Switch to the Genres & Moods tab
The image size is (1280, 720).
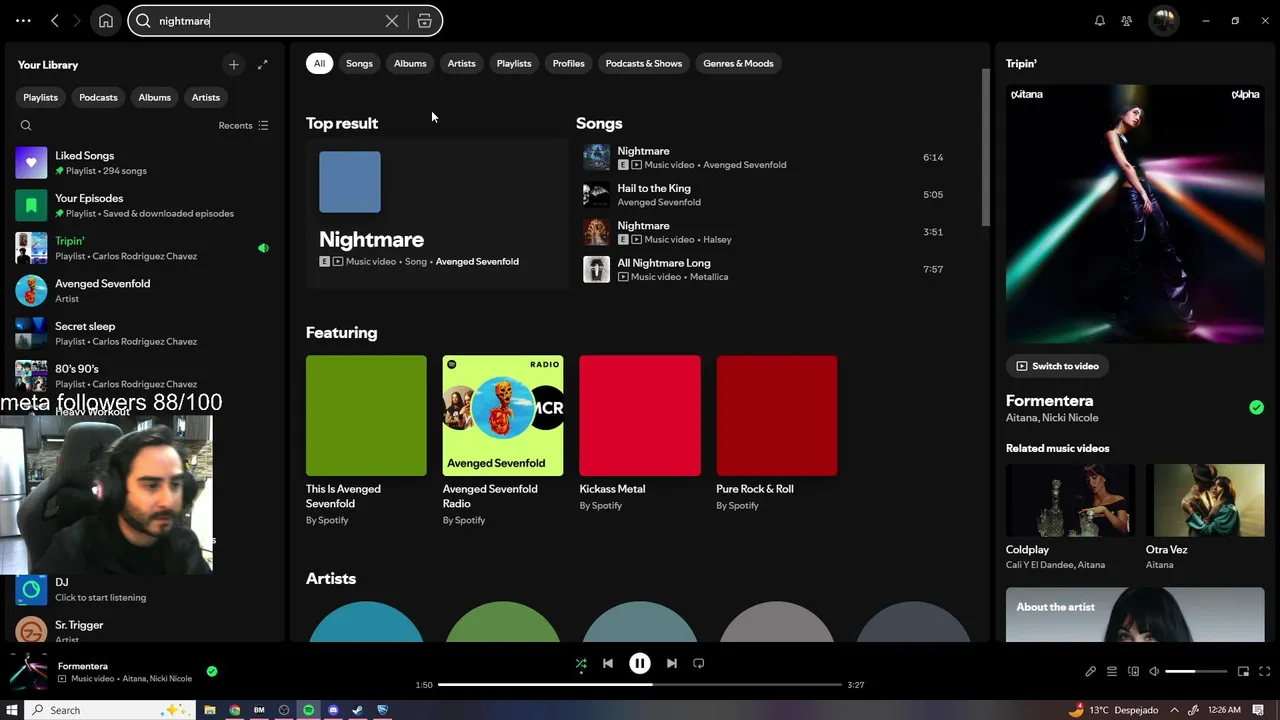coord(738,63)
